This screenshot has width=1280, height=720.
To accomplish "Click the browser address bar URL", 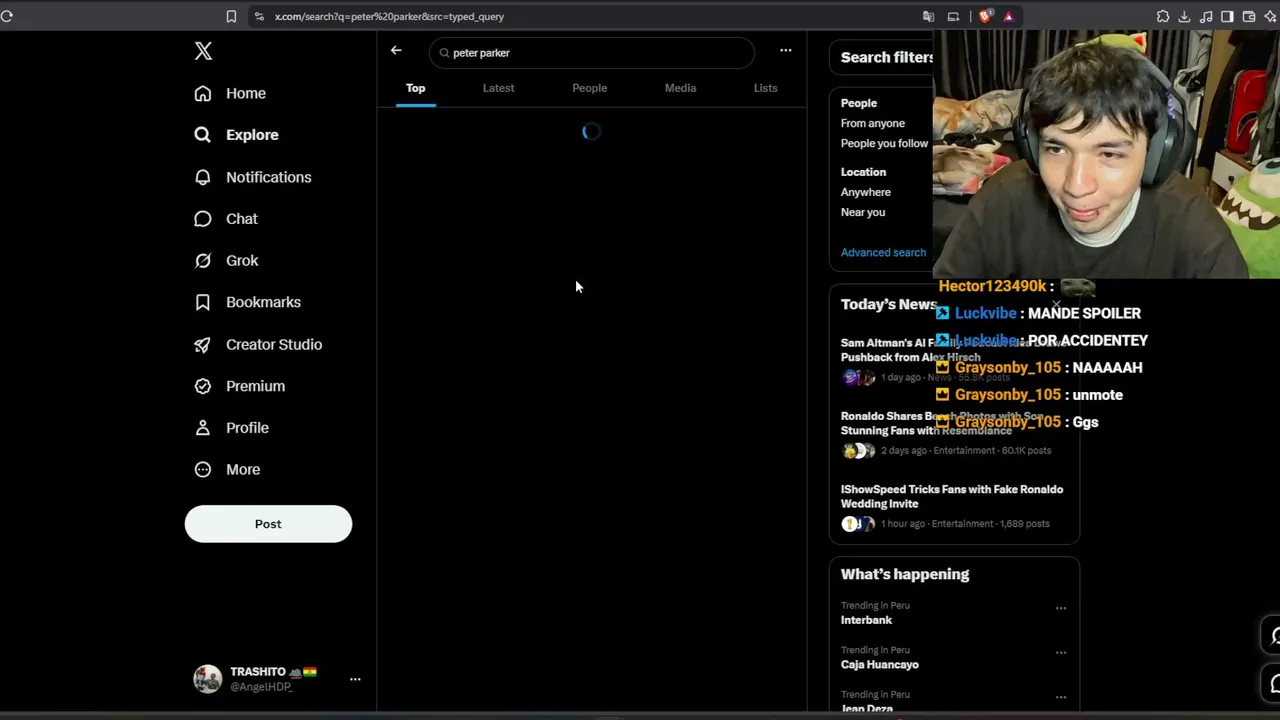I will (389, 16).
